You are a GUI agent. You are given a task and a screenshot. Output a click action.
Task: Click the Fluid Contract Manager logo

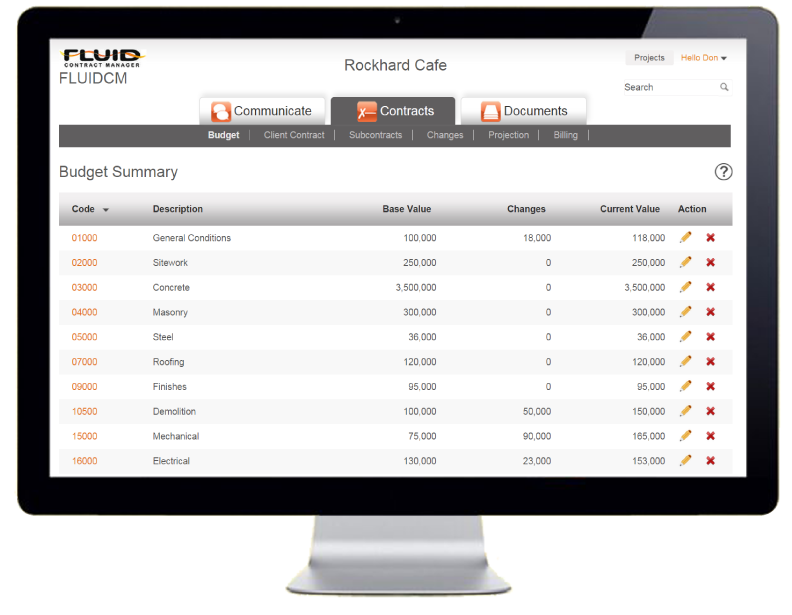(x=102, y=58)
